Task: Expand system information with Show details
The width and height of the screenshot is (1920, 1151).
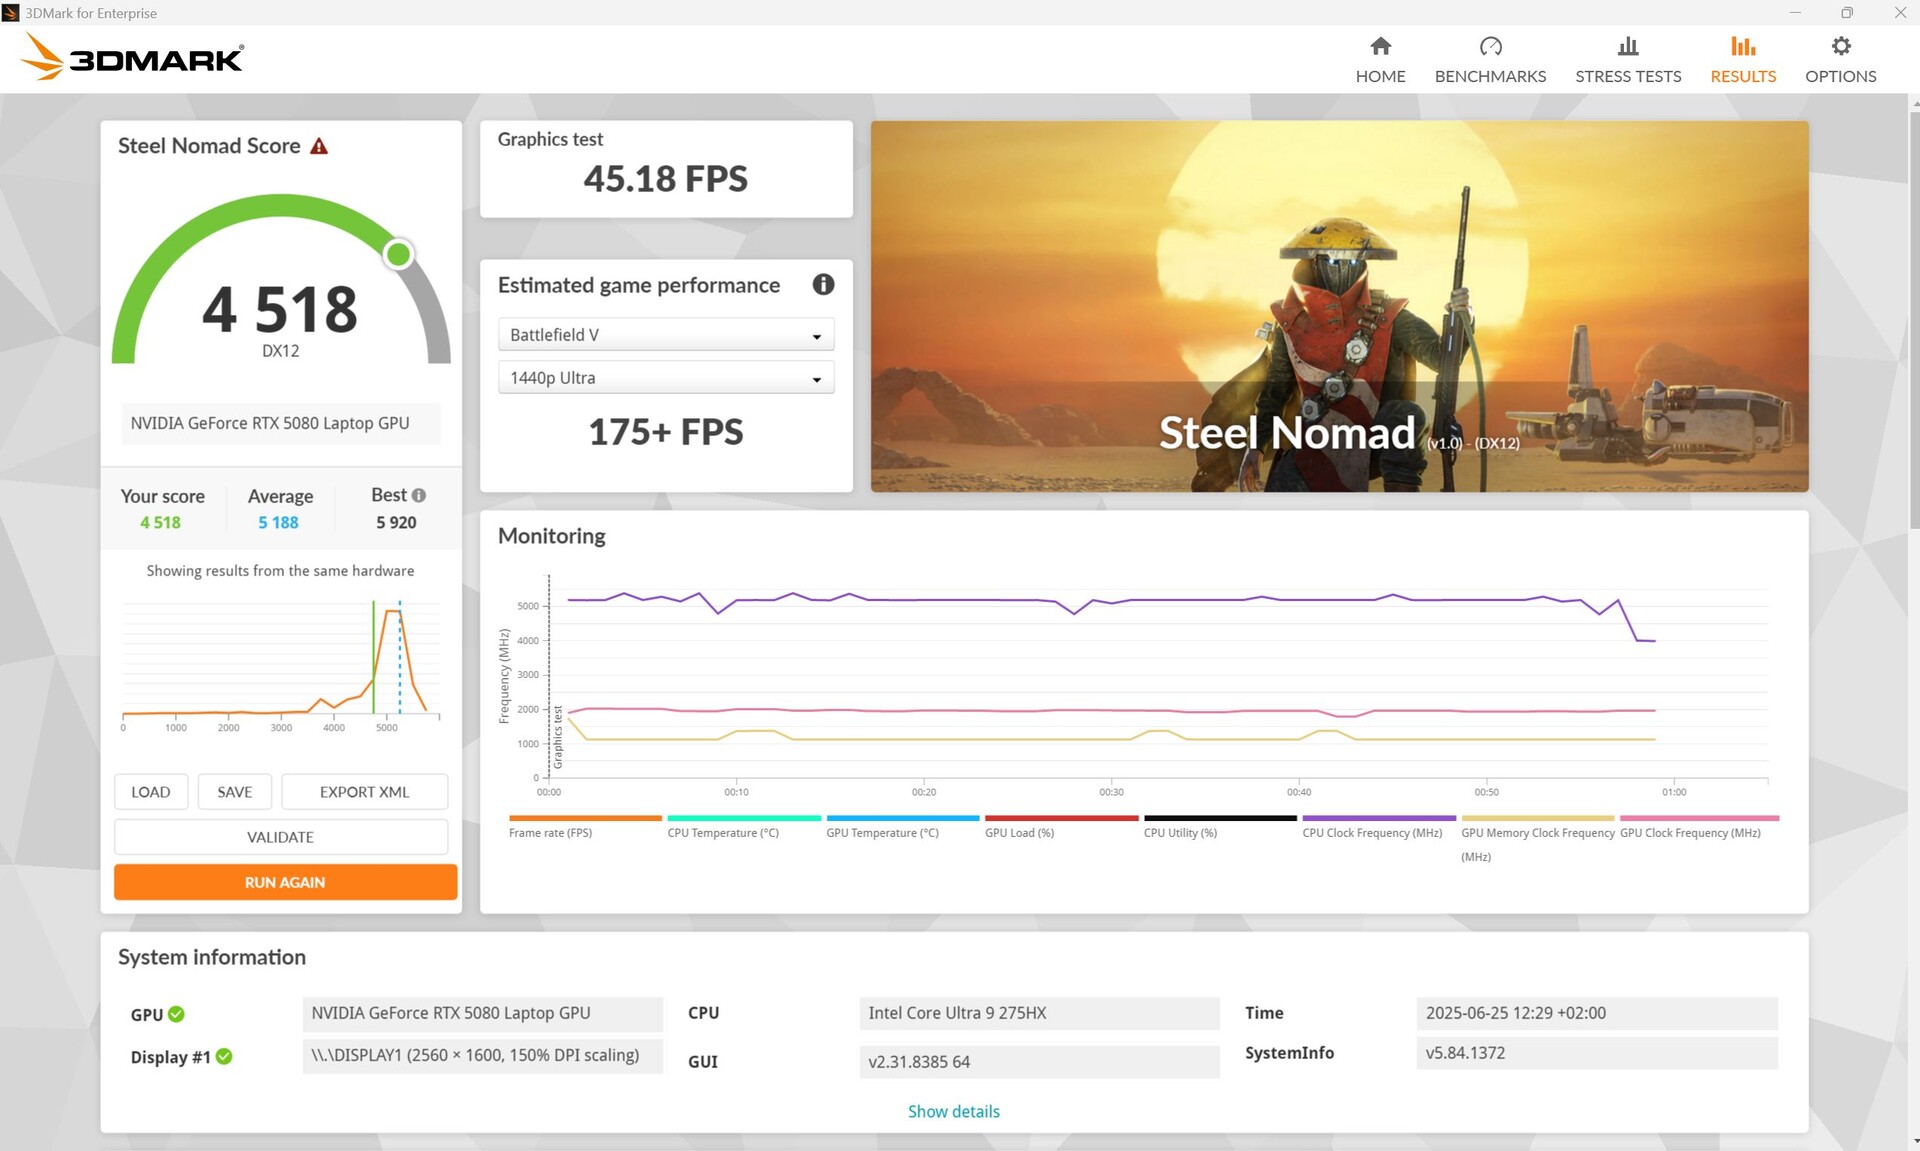Action: point(953,1111)
